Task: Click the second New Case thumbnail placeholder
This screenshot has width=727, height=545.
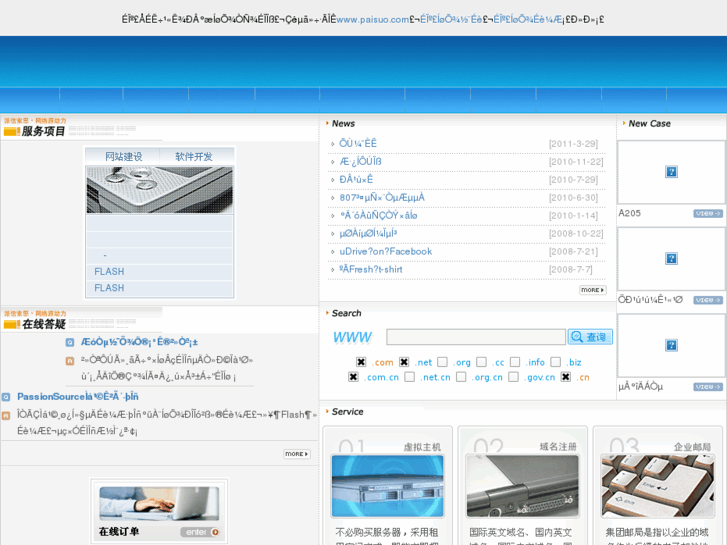Action: coord(671,259)
